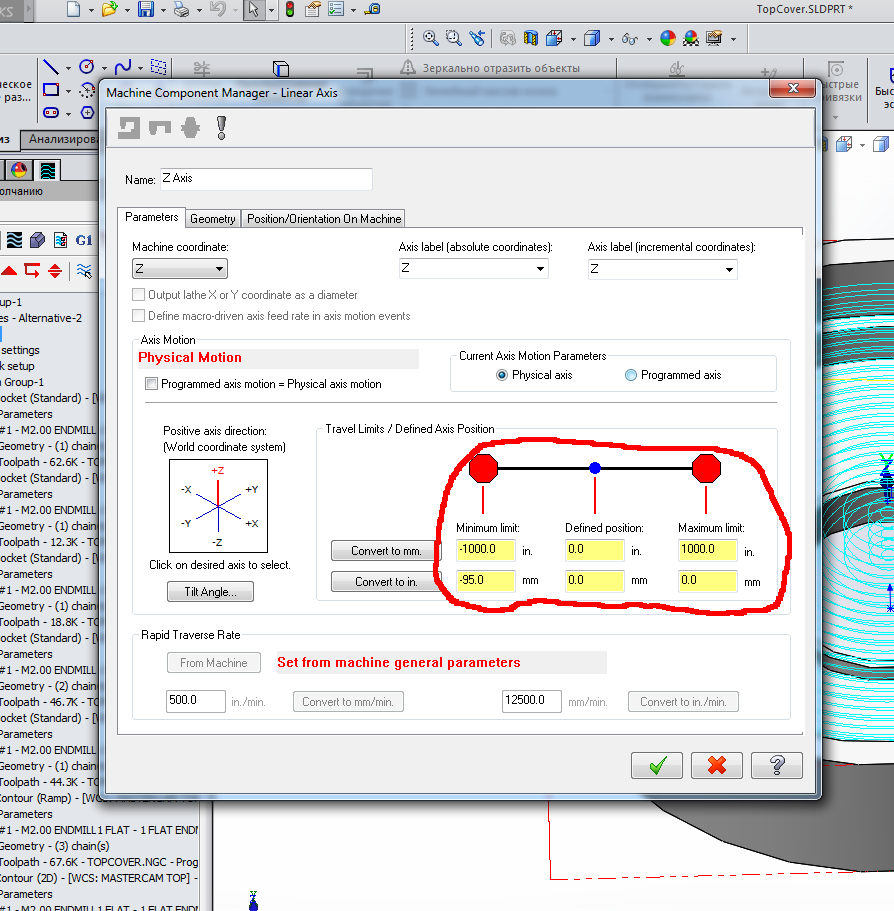Click the Tilt Angle button
Screen dimensions: 894x911
210,592
